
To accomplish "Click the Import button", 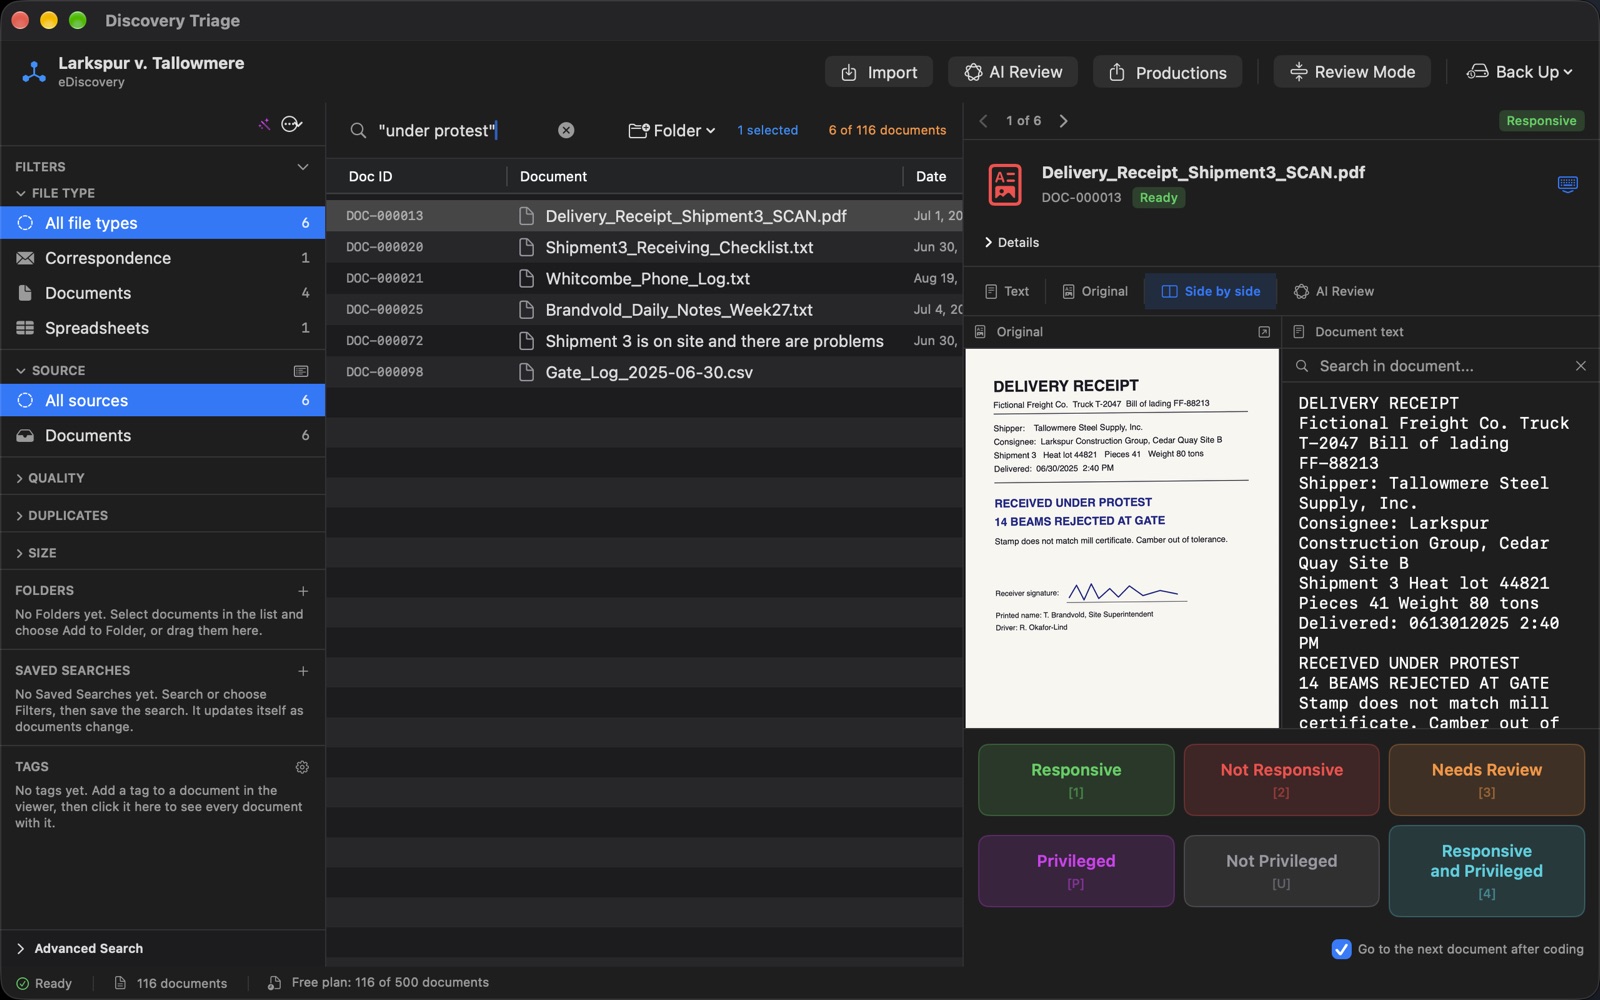I will point(879,72).
